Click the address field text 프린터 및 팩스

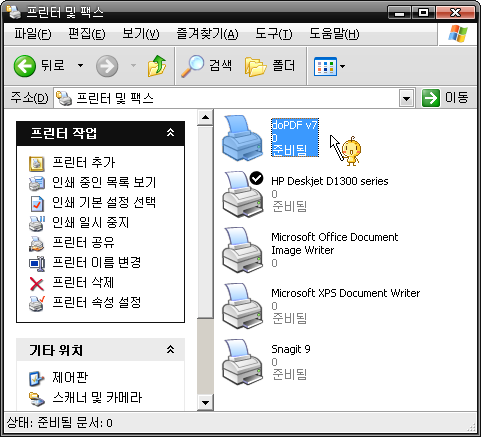pos(115,98)
